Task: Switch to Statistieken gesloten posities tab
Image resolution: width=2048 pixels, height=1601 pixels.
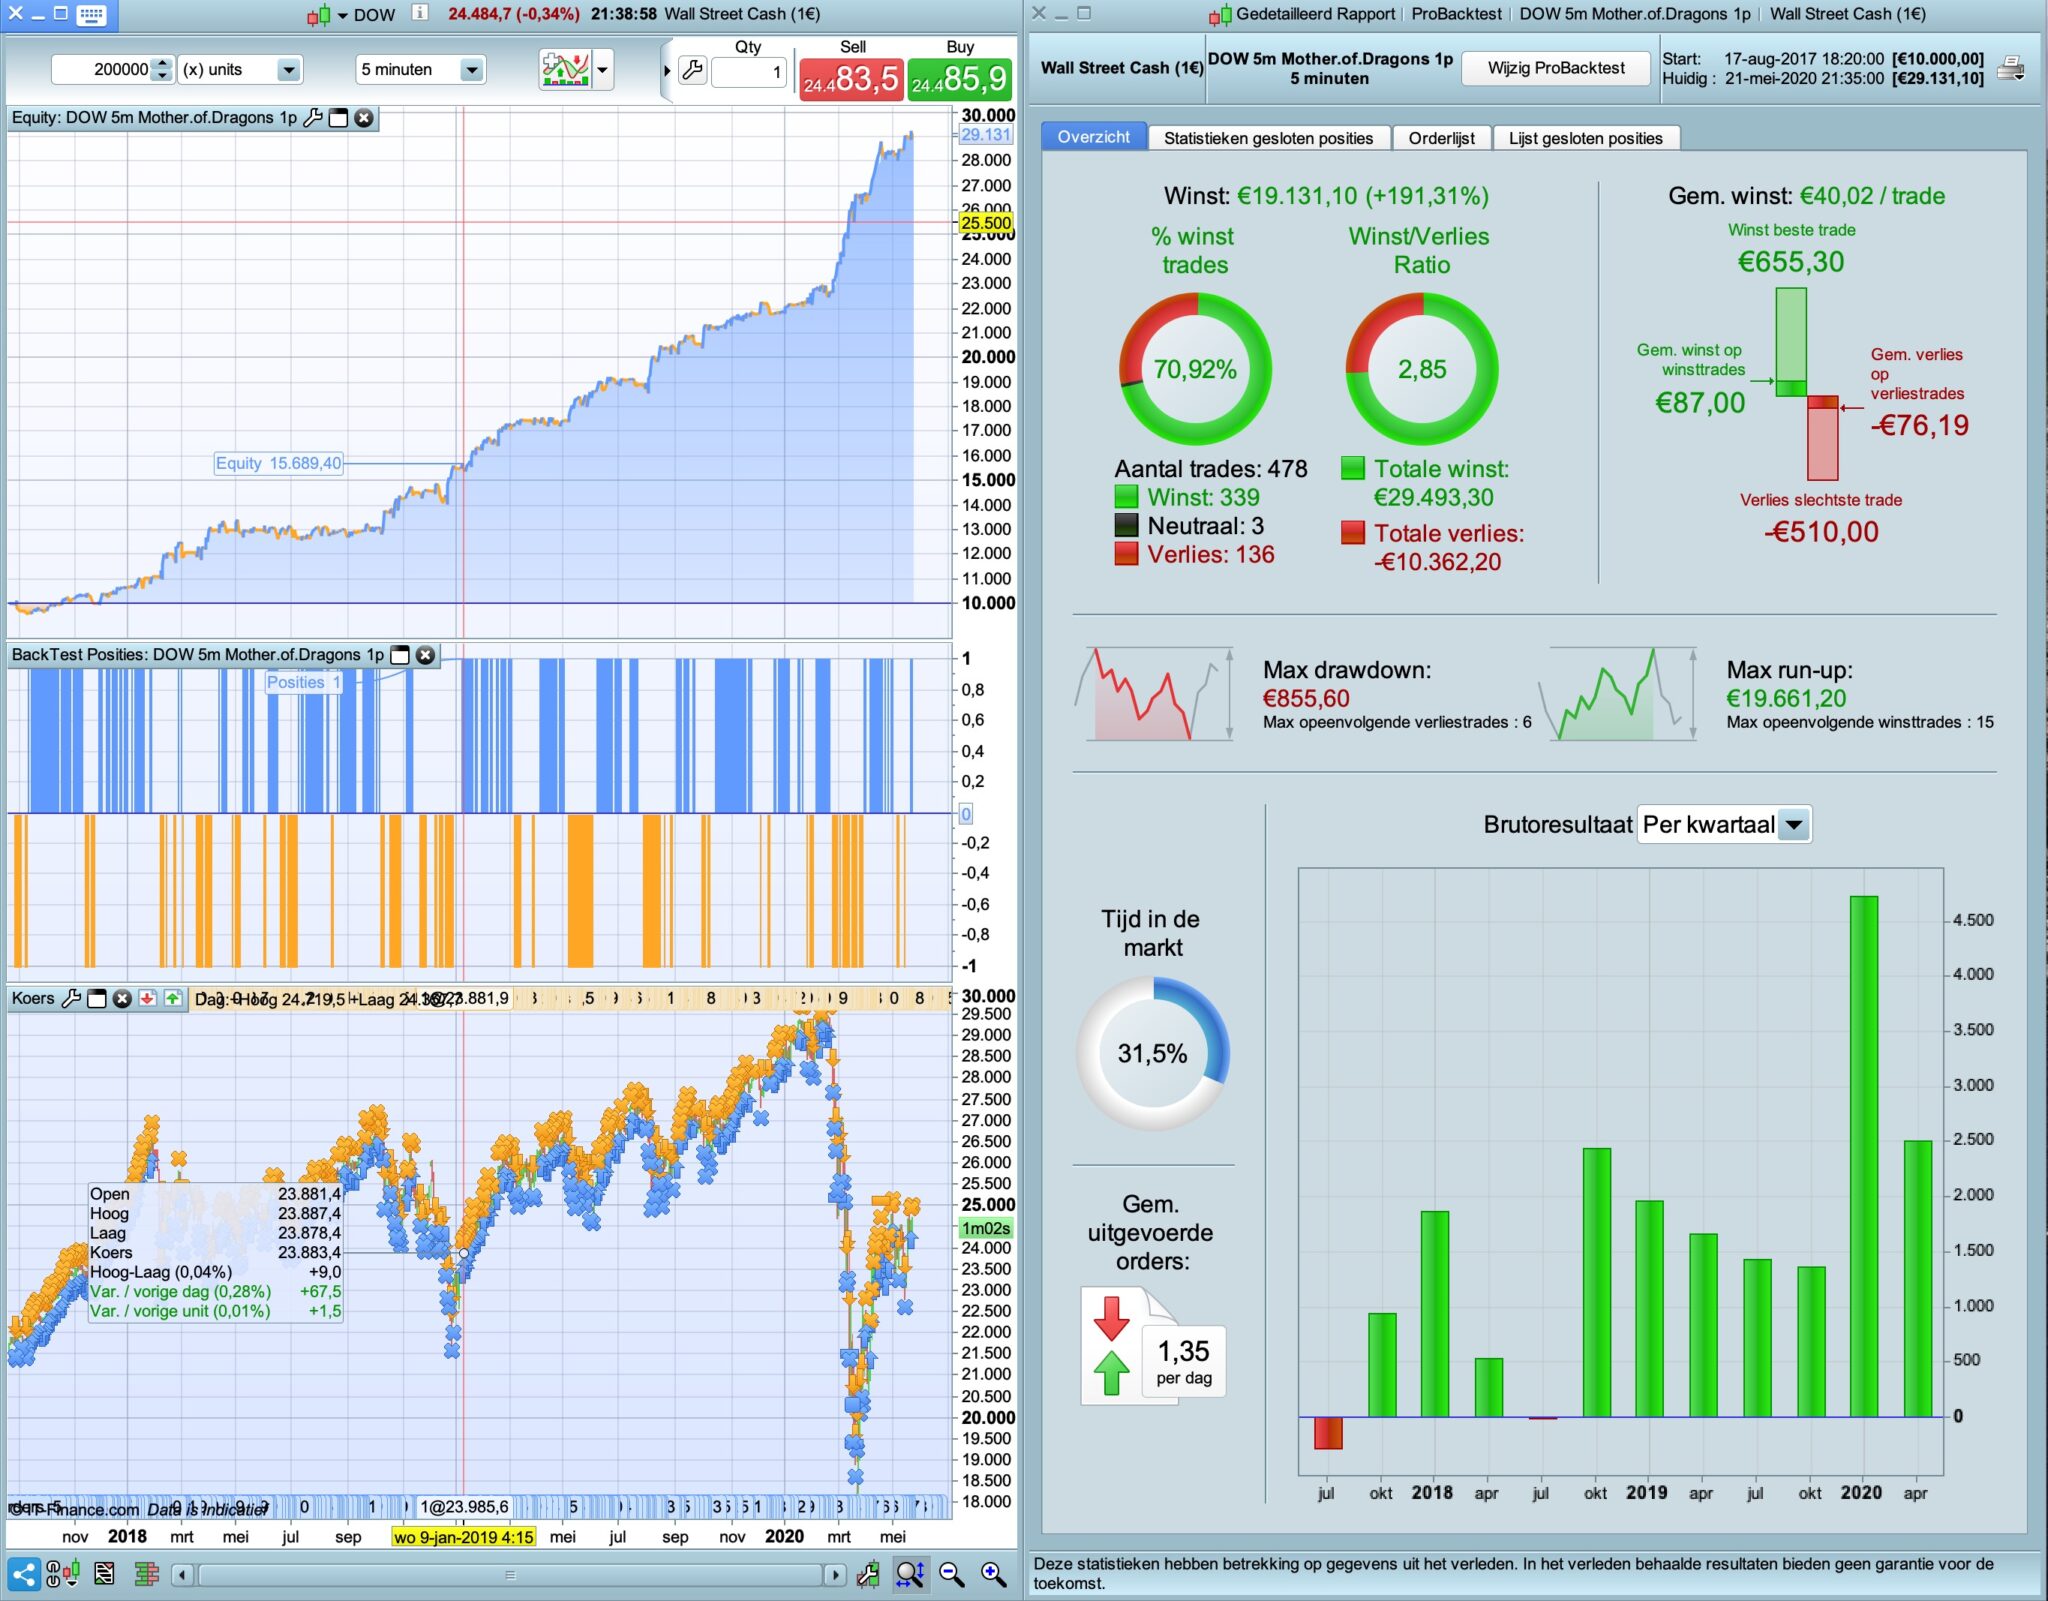Action: (x=1267, y=138)
